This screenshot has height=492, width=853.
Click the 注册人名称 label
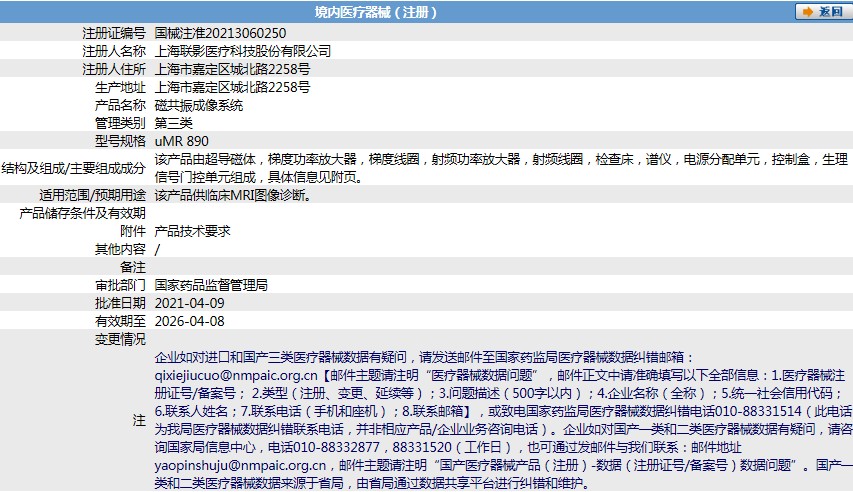(x=114, y=51)
